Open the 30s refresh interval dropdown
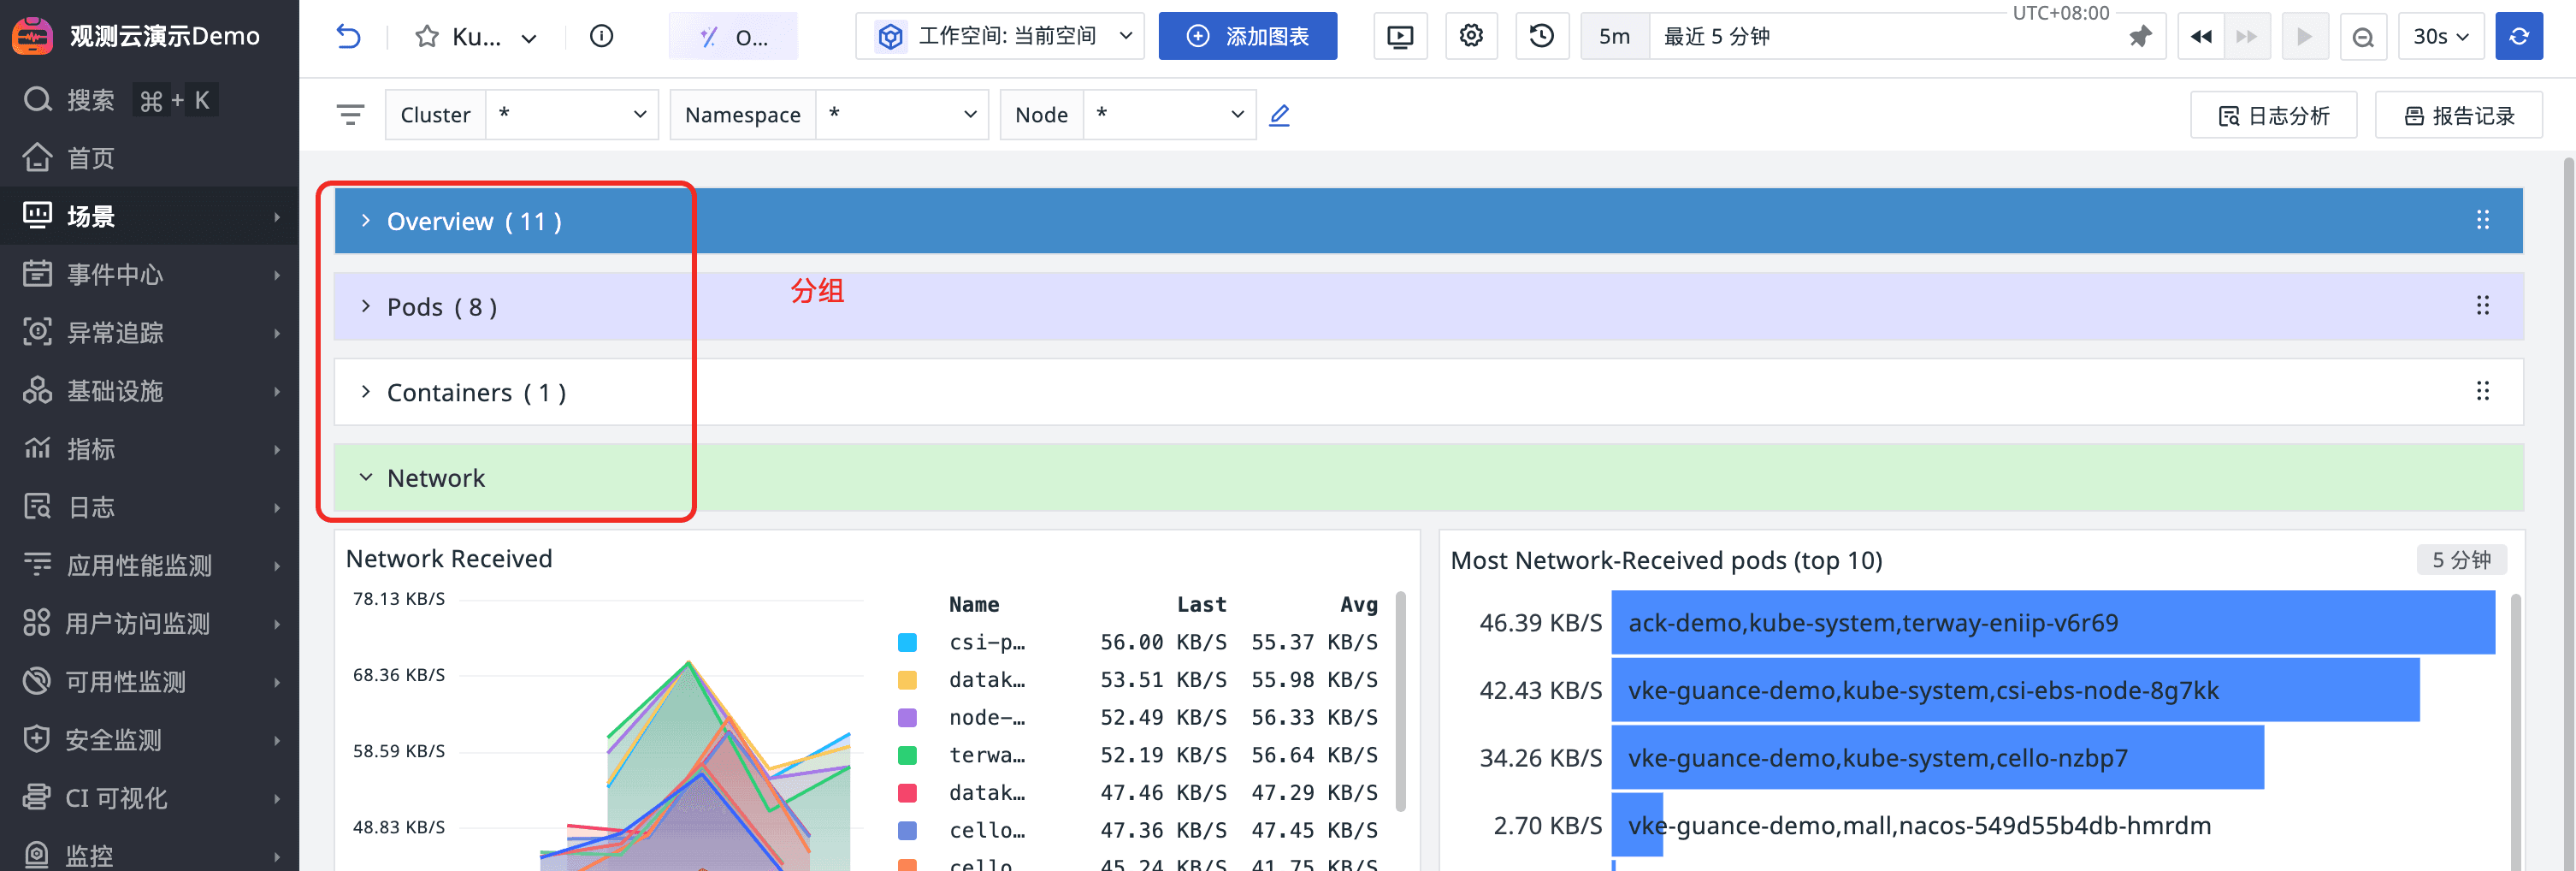This screenshot has width=2576, height=871. tap(2440, 37)
